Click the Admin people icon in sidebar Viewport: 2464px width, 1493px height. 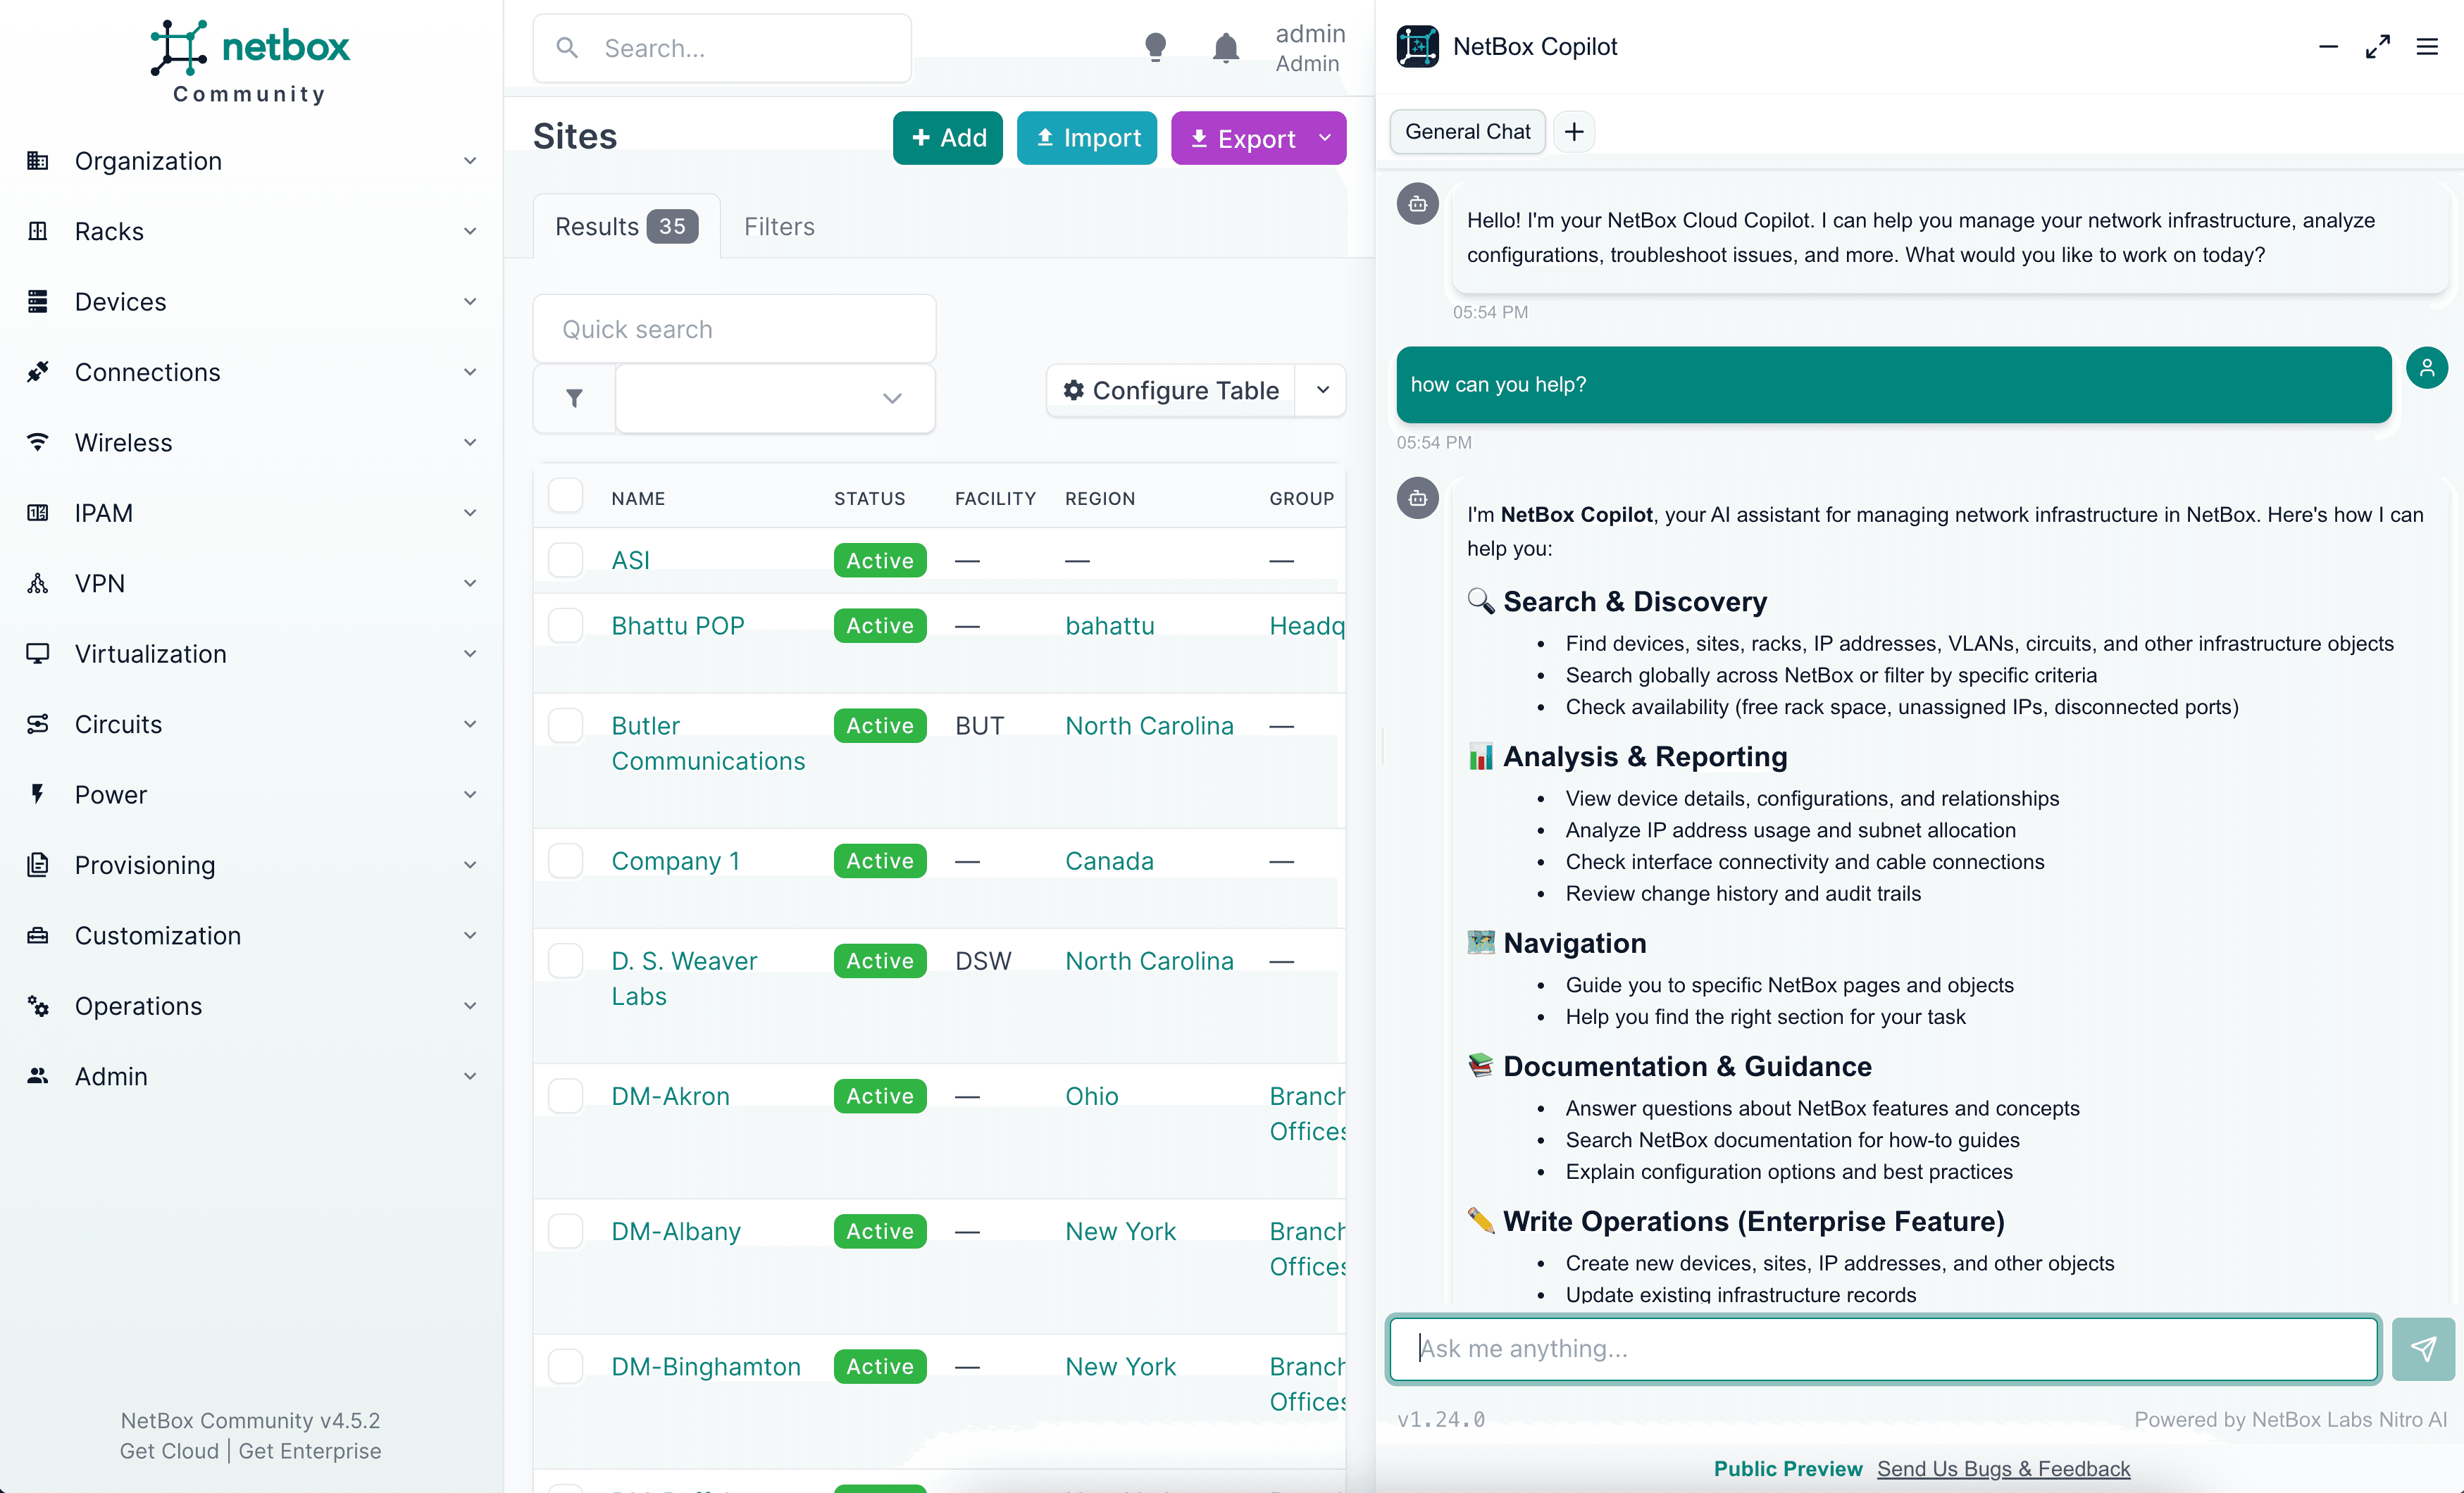click(38, 1076)
